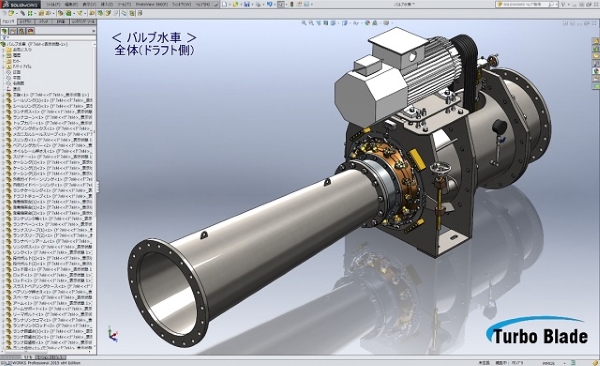The width and height of the screenshot is (600, 366).
Task: Click the Edit Appearance sphere icon in view toolbar
Action: point(368,23)
